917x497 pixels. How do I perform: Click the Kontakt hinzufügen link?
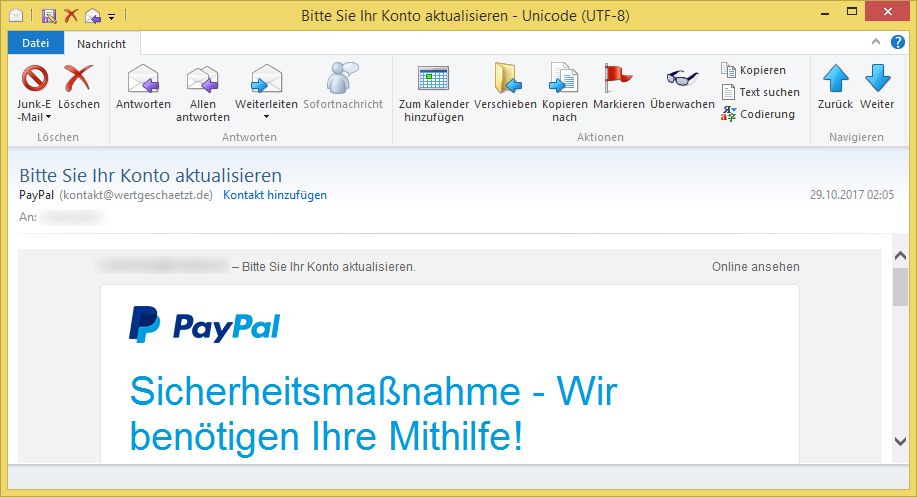275,195
